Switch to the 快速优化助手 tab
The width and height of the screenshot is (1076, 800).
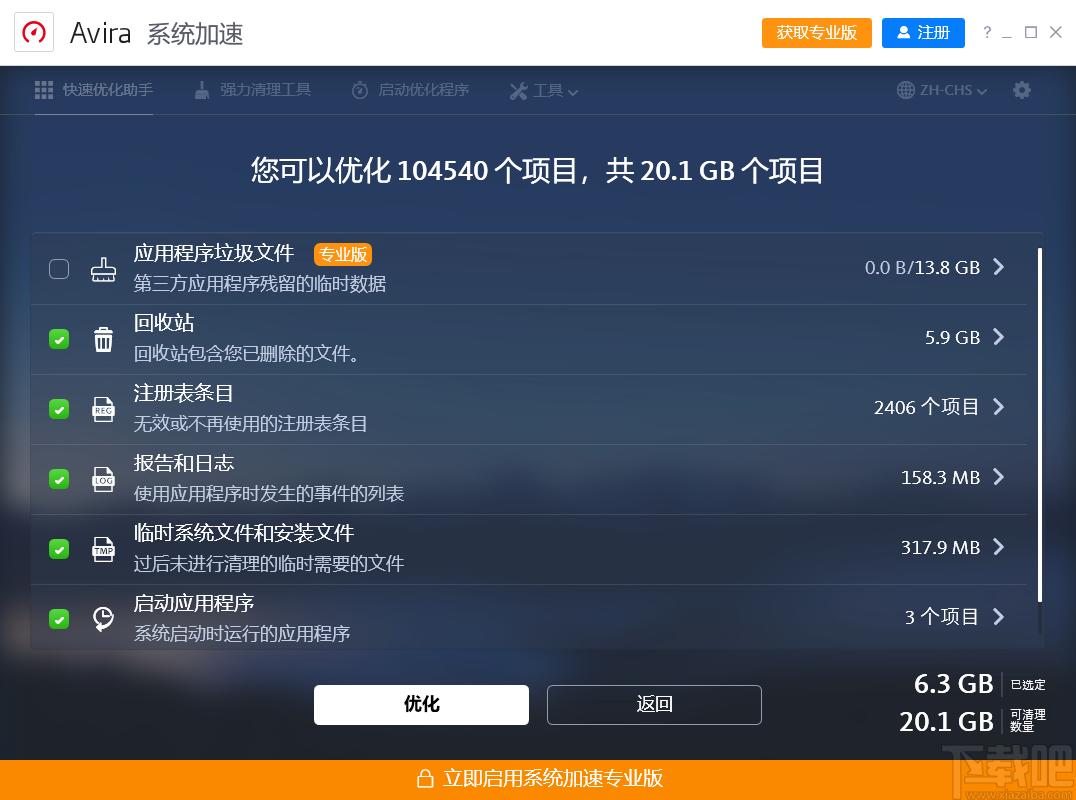coord(94,90)
